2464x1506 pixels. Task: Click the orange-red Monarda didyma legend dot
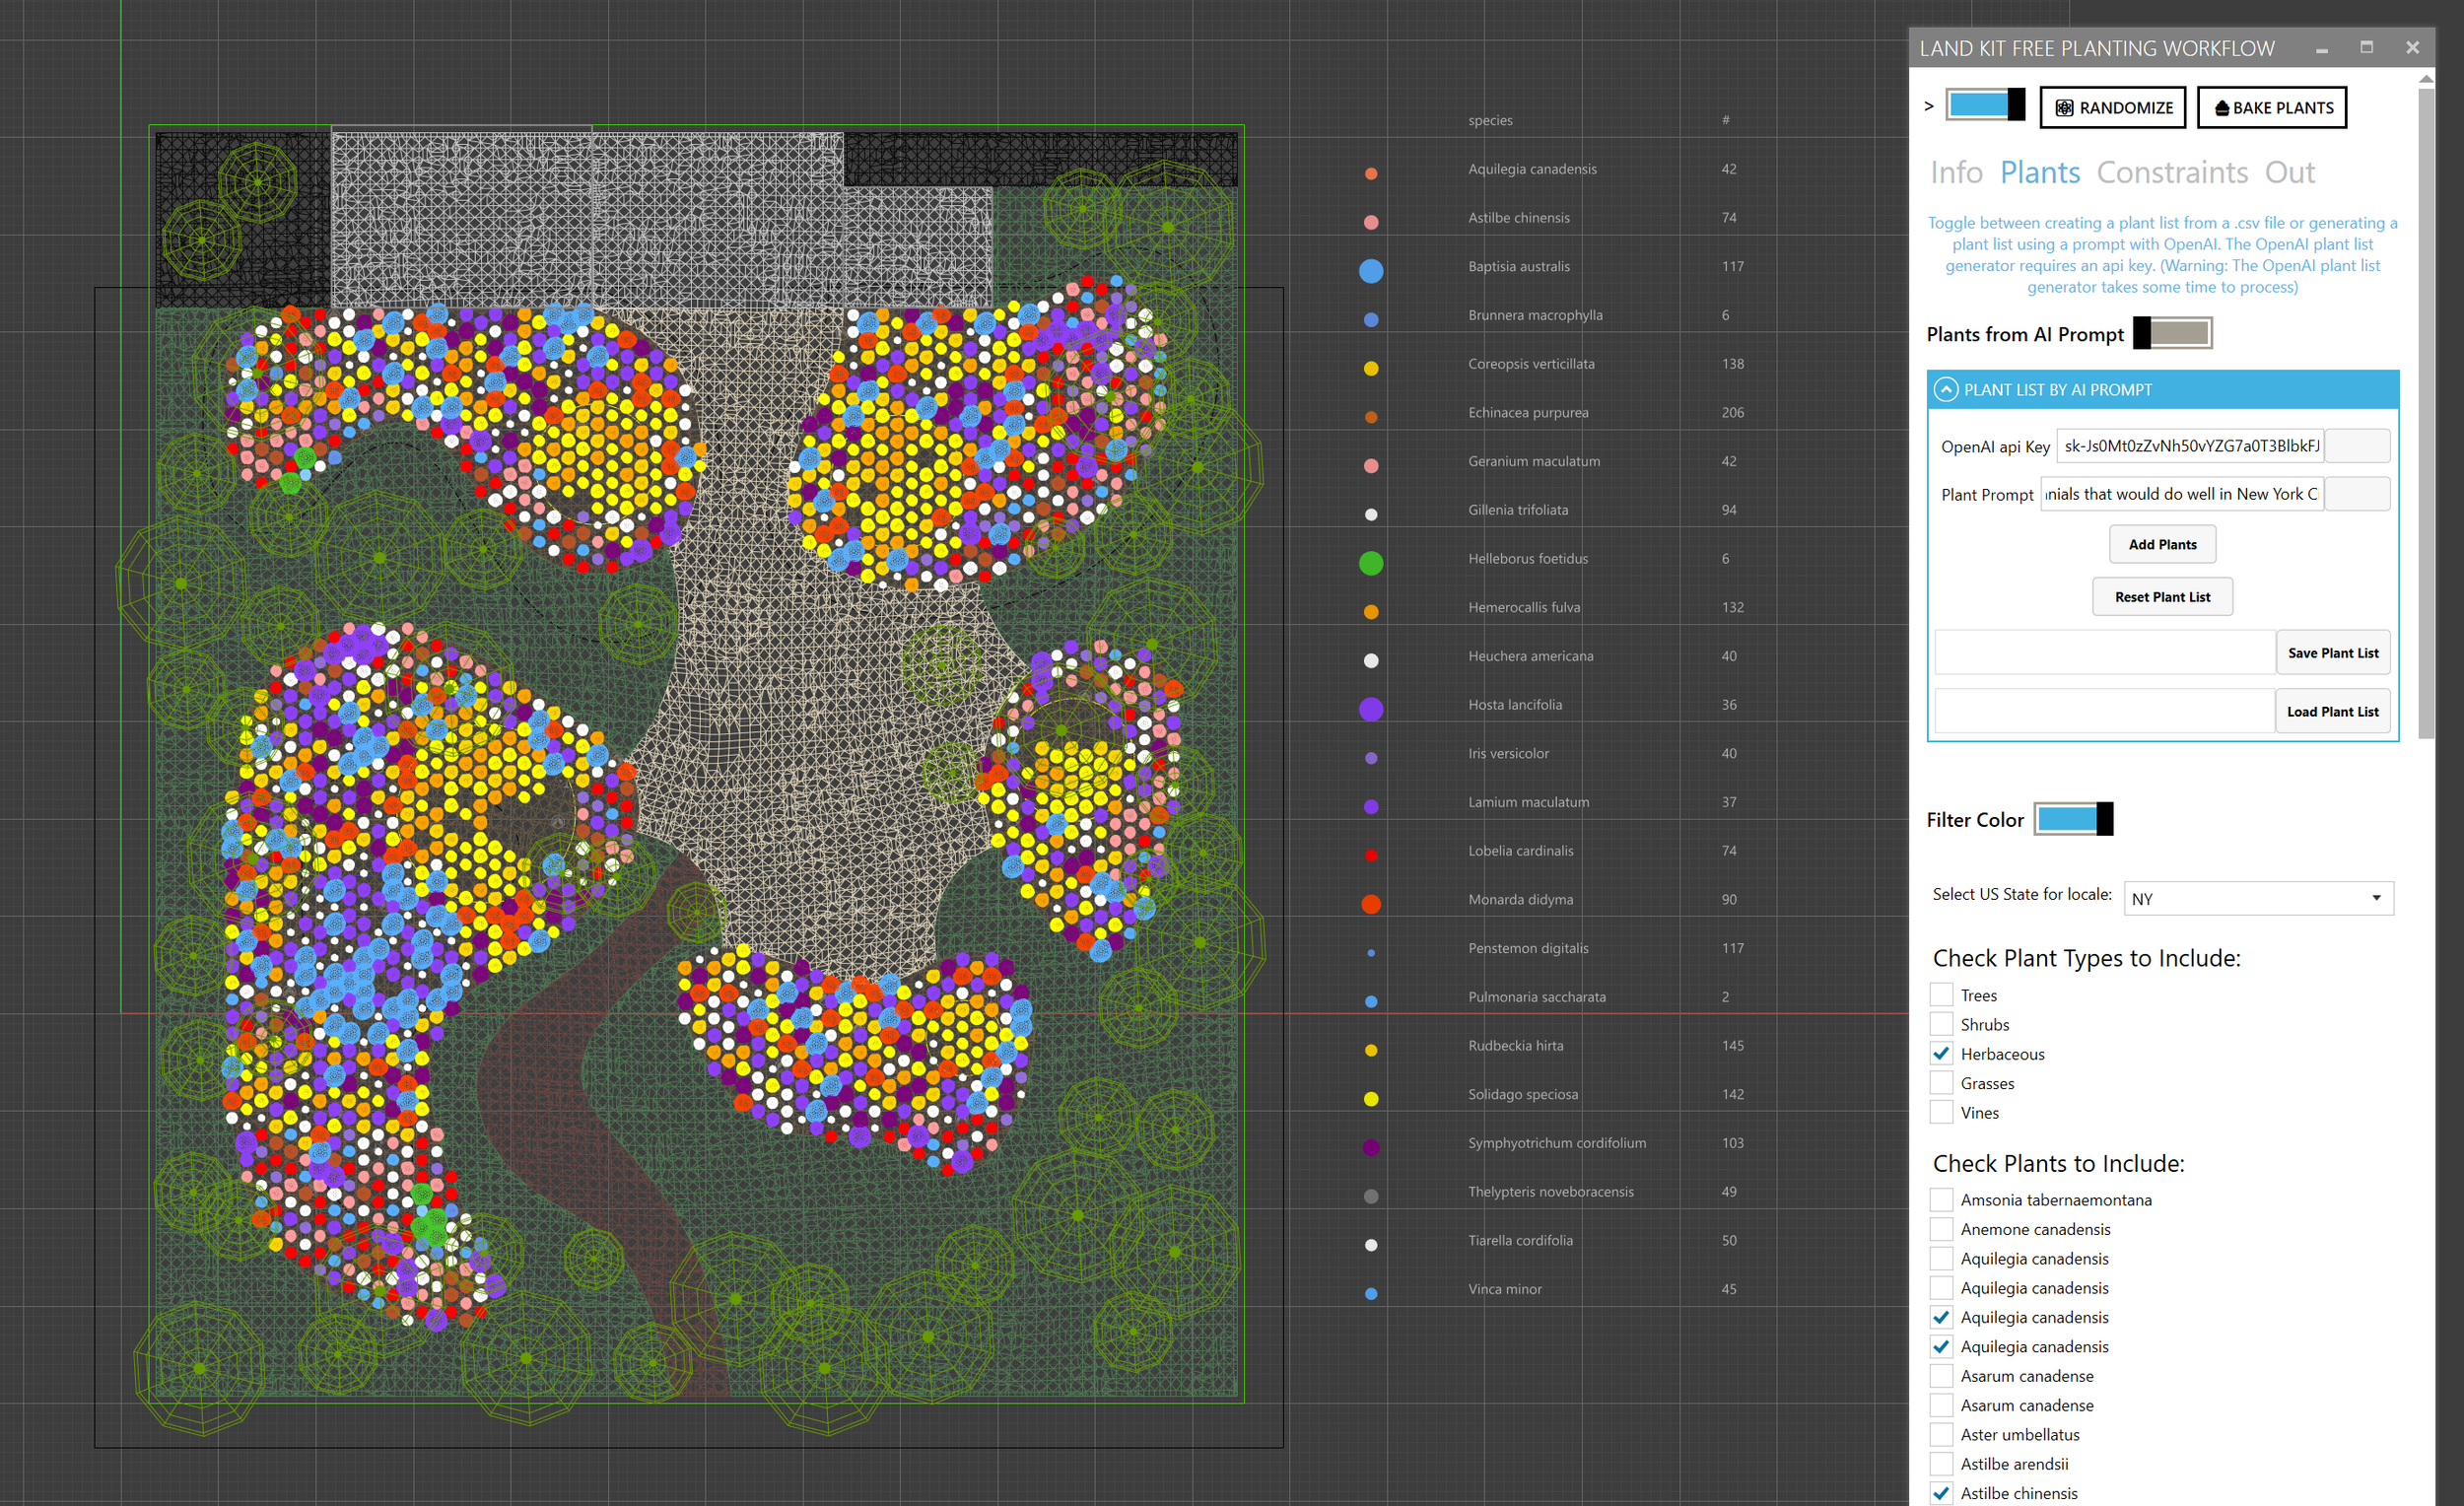pos(1371,904)
